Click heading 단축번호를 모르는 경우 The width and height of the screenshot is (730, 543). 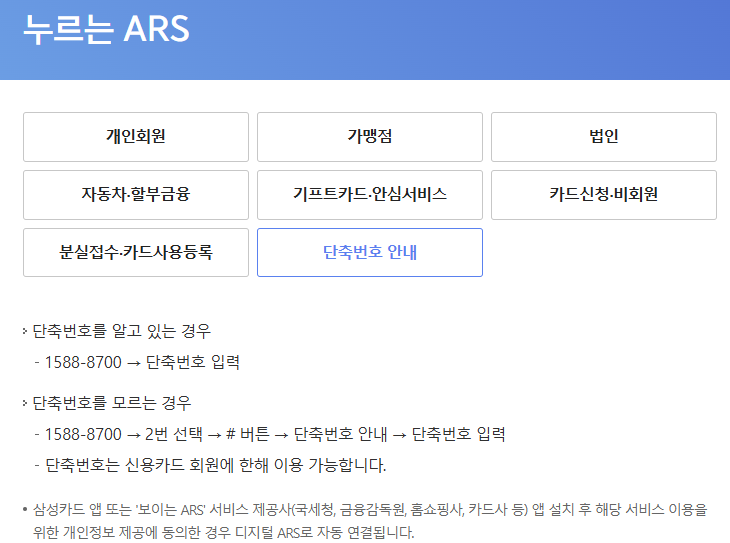pyautogui.click(x=112, y=403)
